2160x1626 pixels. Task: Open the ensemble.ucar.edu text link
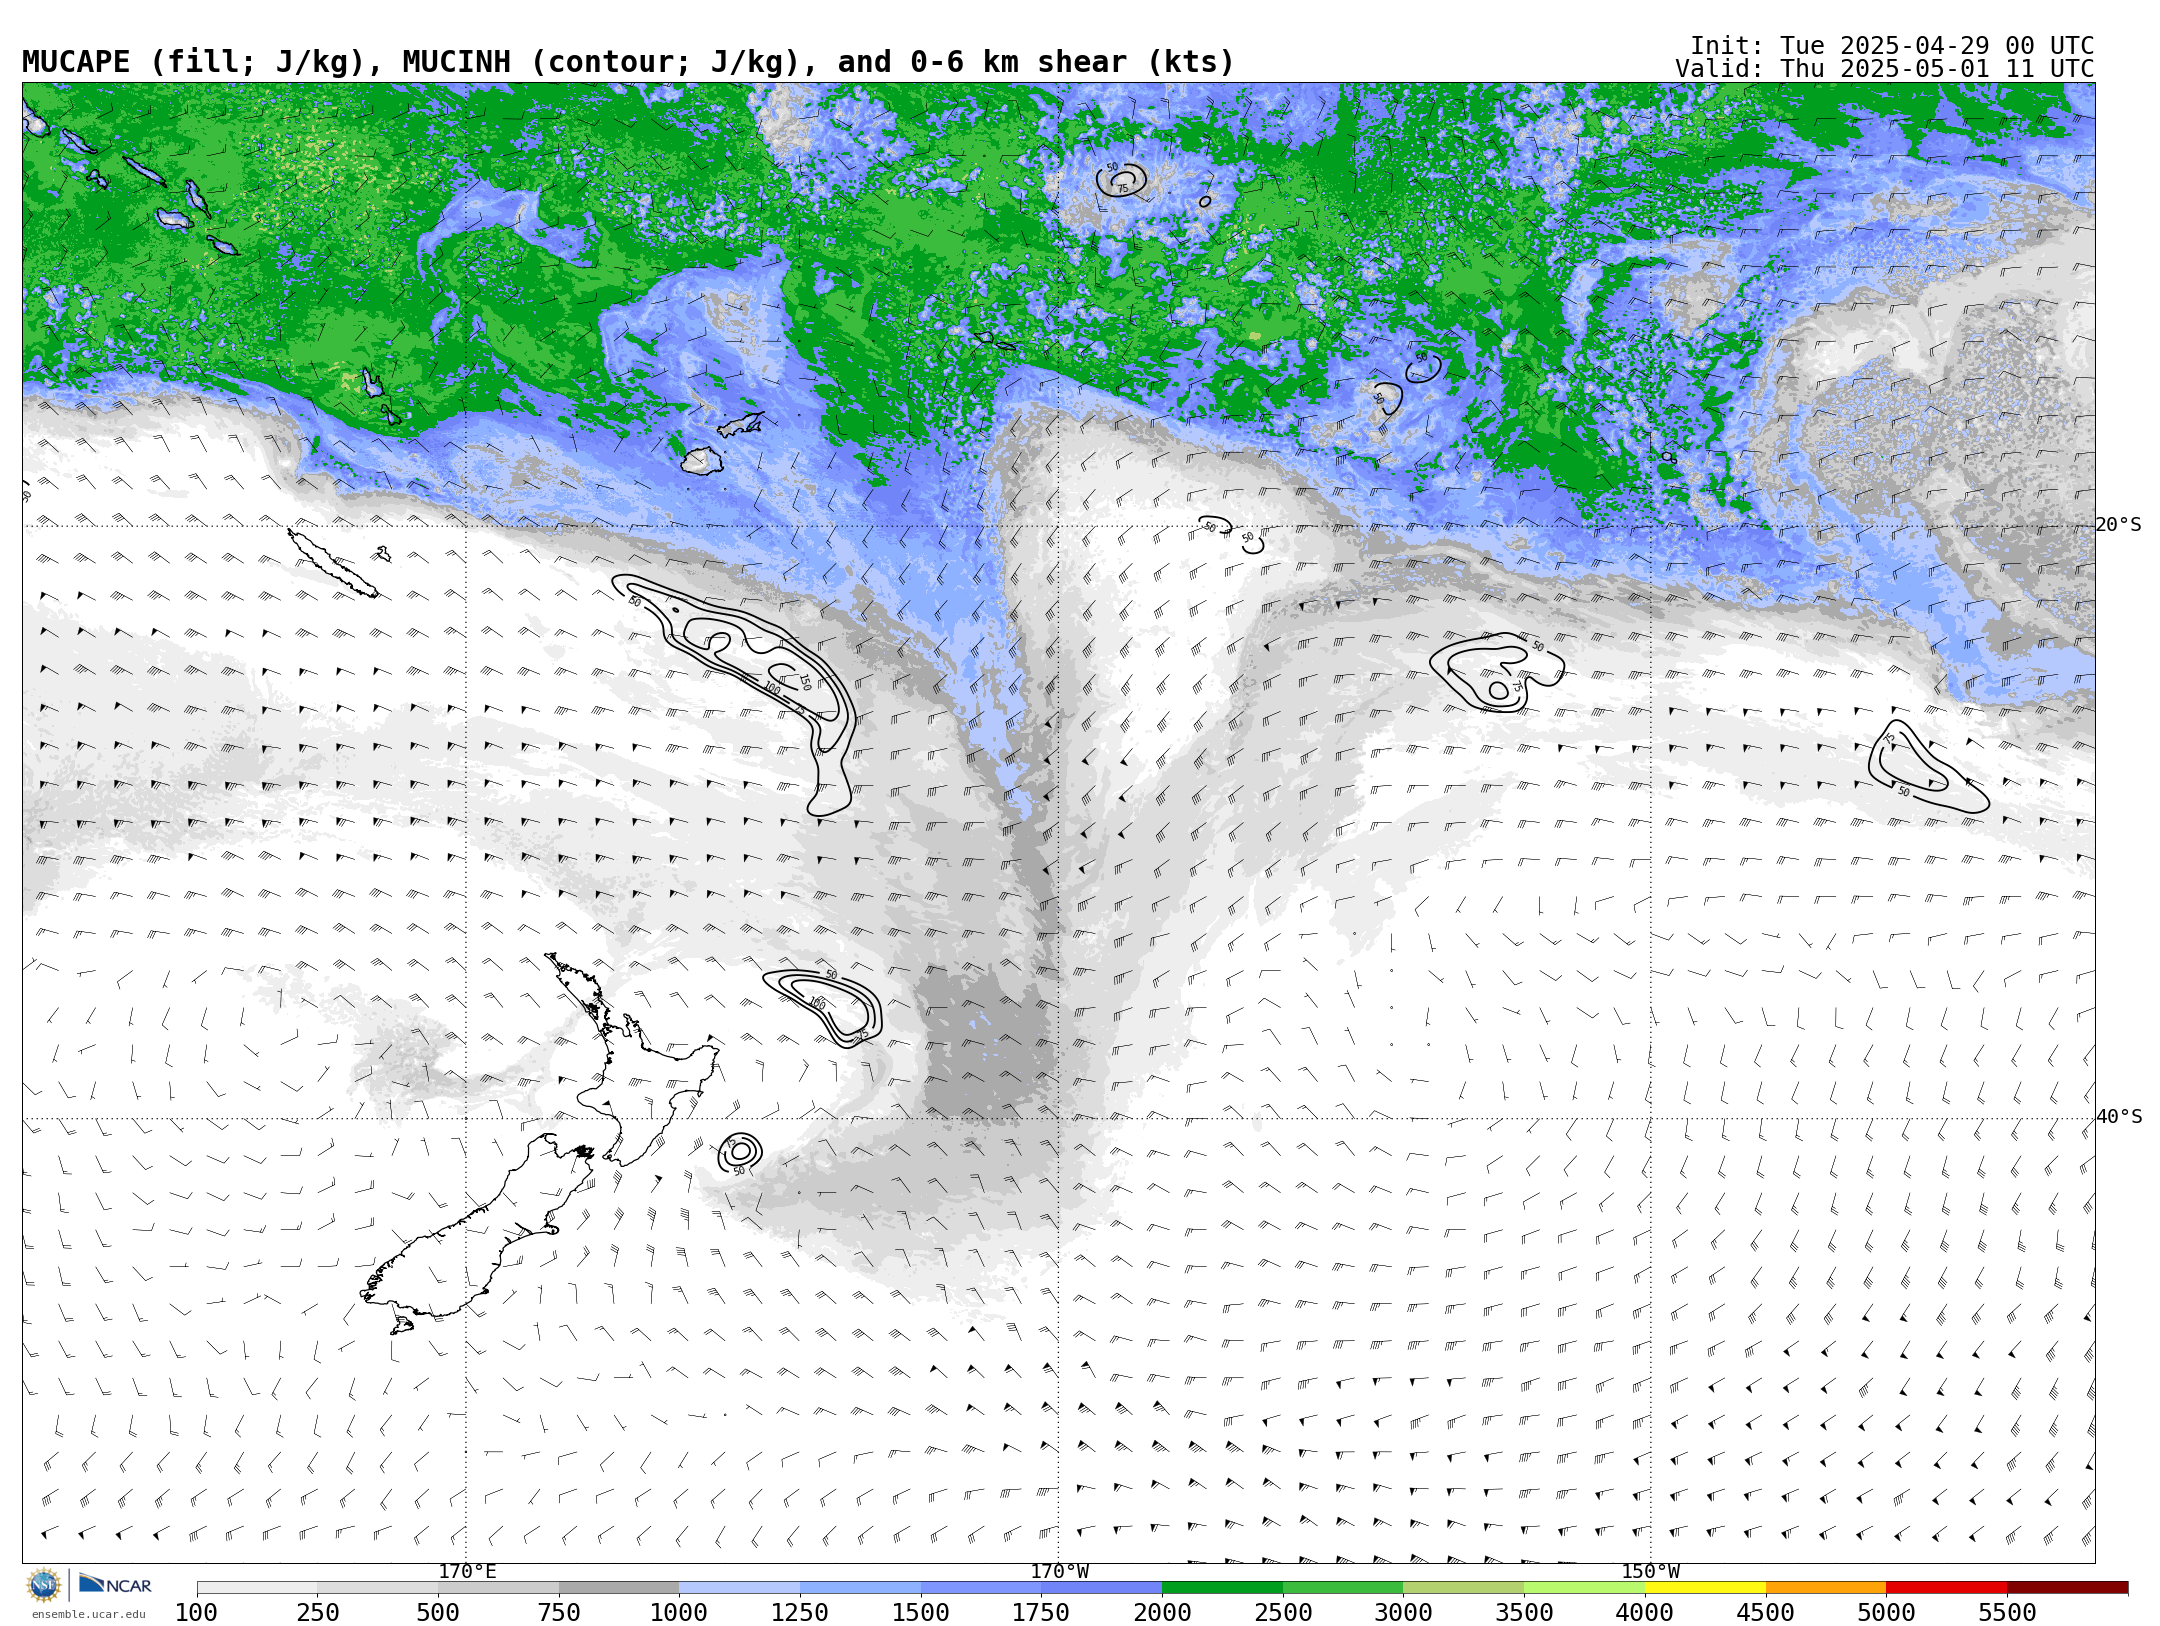88,1613
